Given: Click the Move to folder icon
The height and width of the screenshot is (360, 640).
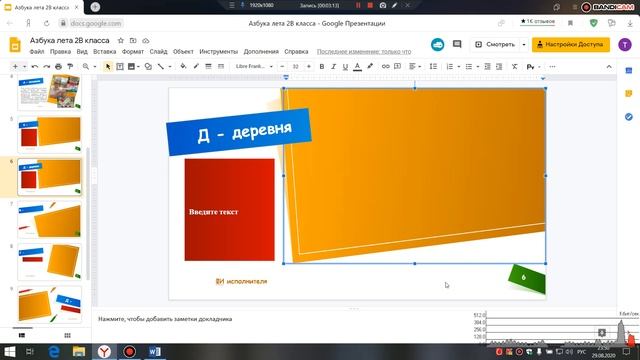Looking at the screenshot, I should tap(133, 40).
